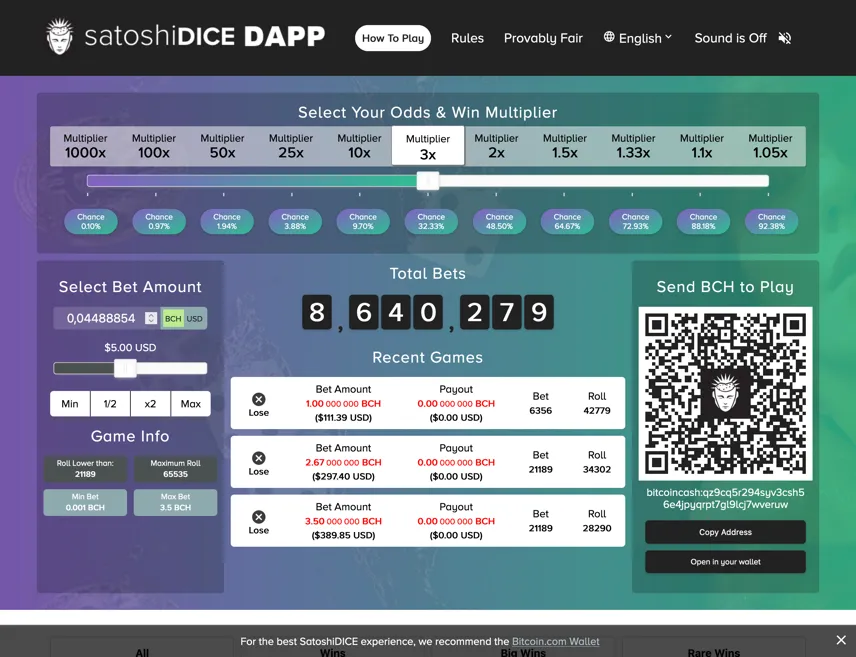This screenshot has width=856, height=657.
Task: Select the 25x multiplier
Action: click(x=290, y=146)
